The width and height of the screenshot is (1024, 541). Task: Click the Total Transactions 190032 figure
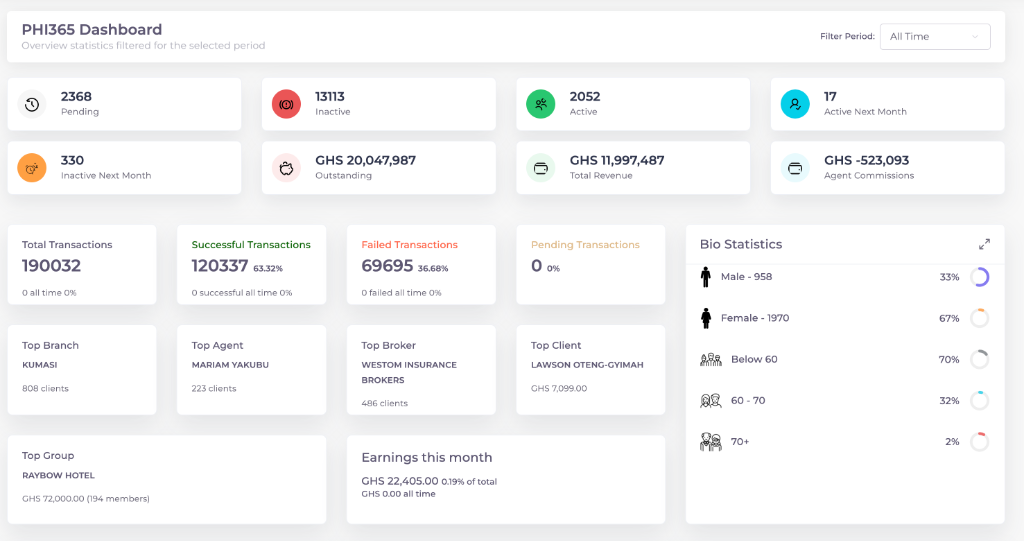[x=52, y=266]
